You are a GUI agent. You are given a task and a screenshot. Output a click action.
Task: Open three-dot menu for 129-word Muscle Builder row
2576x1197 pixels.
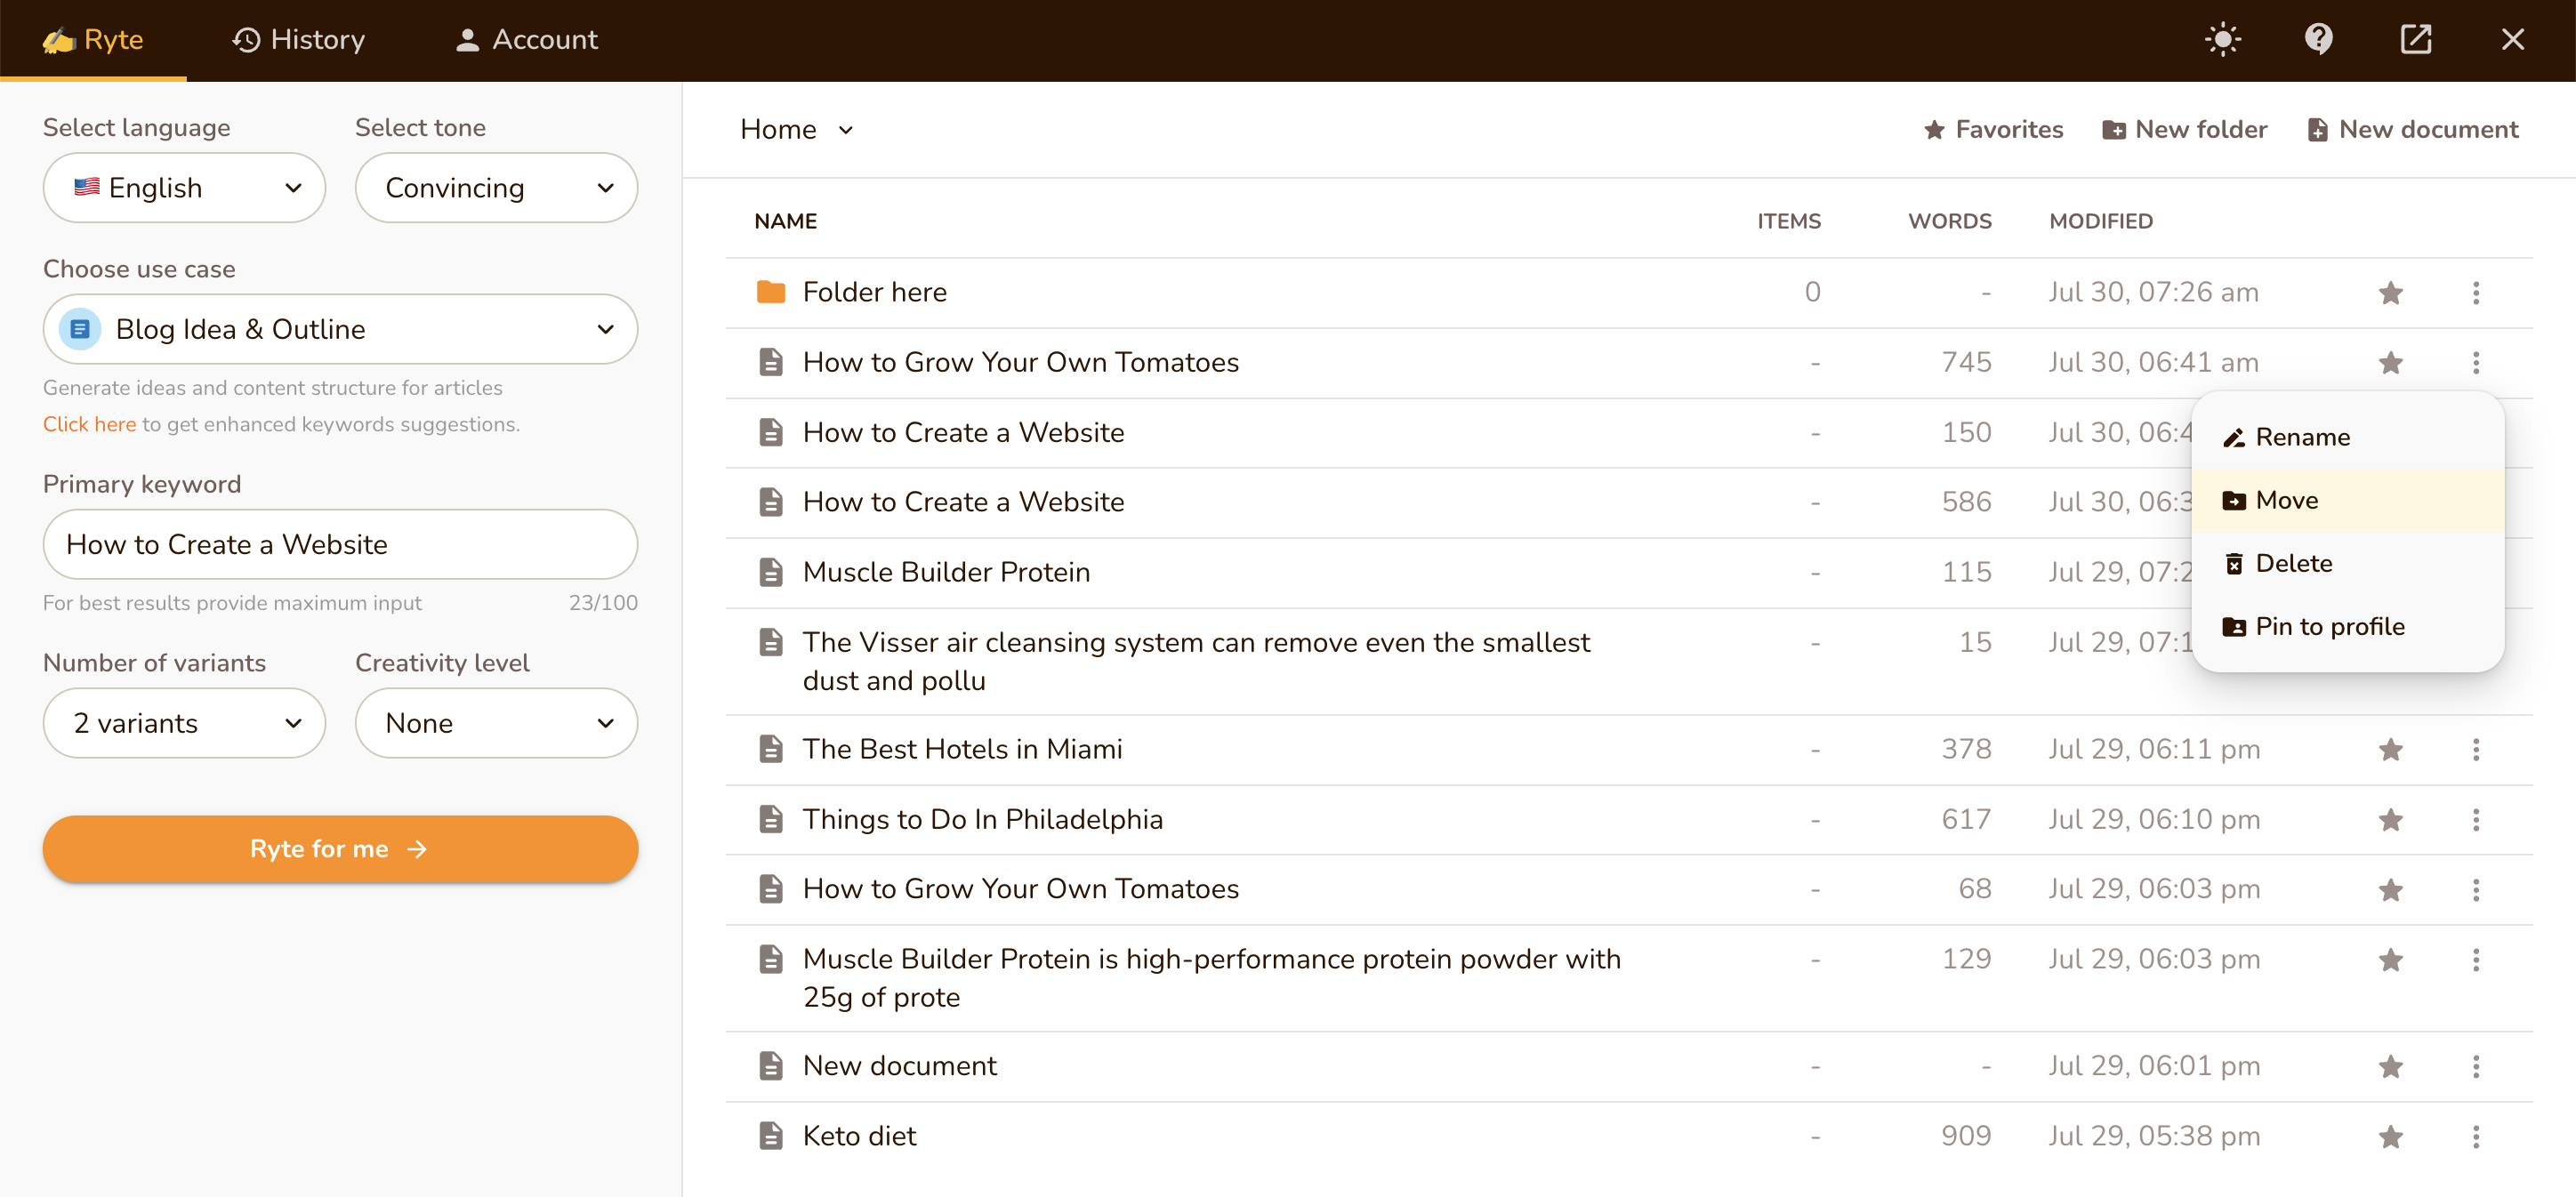pyautogui.click(x=2475, y=960)
